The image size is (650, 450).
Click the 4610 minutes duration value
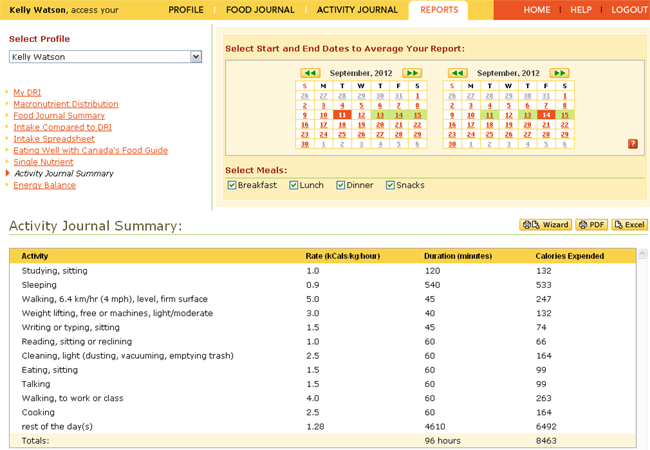pyautogui.click(x=434, y=427)
